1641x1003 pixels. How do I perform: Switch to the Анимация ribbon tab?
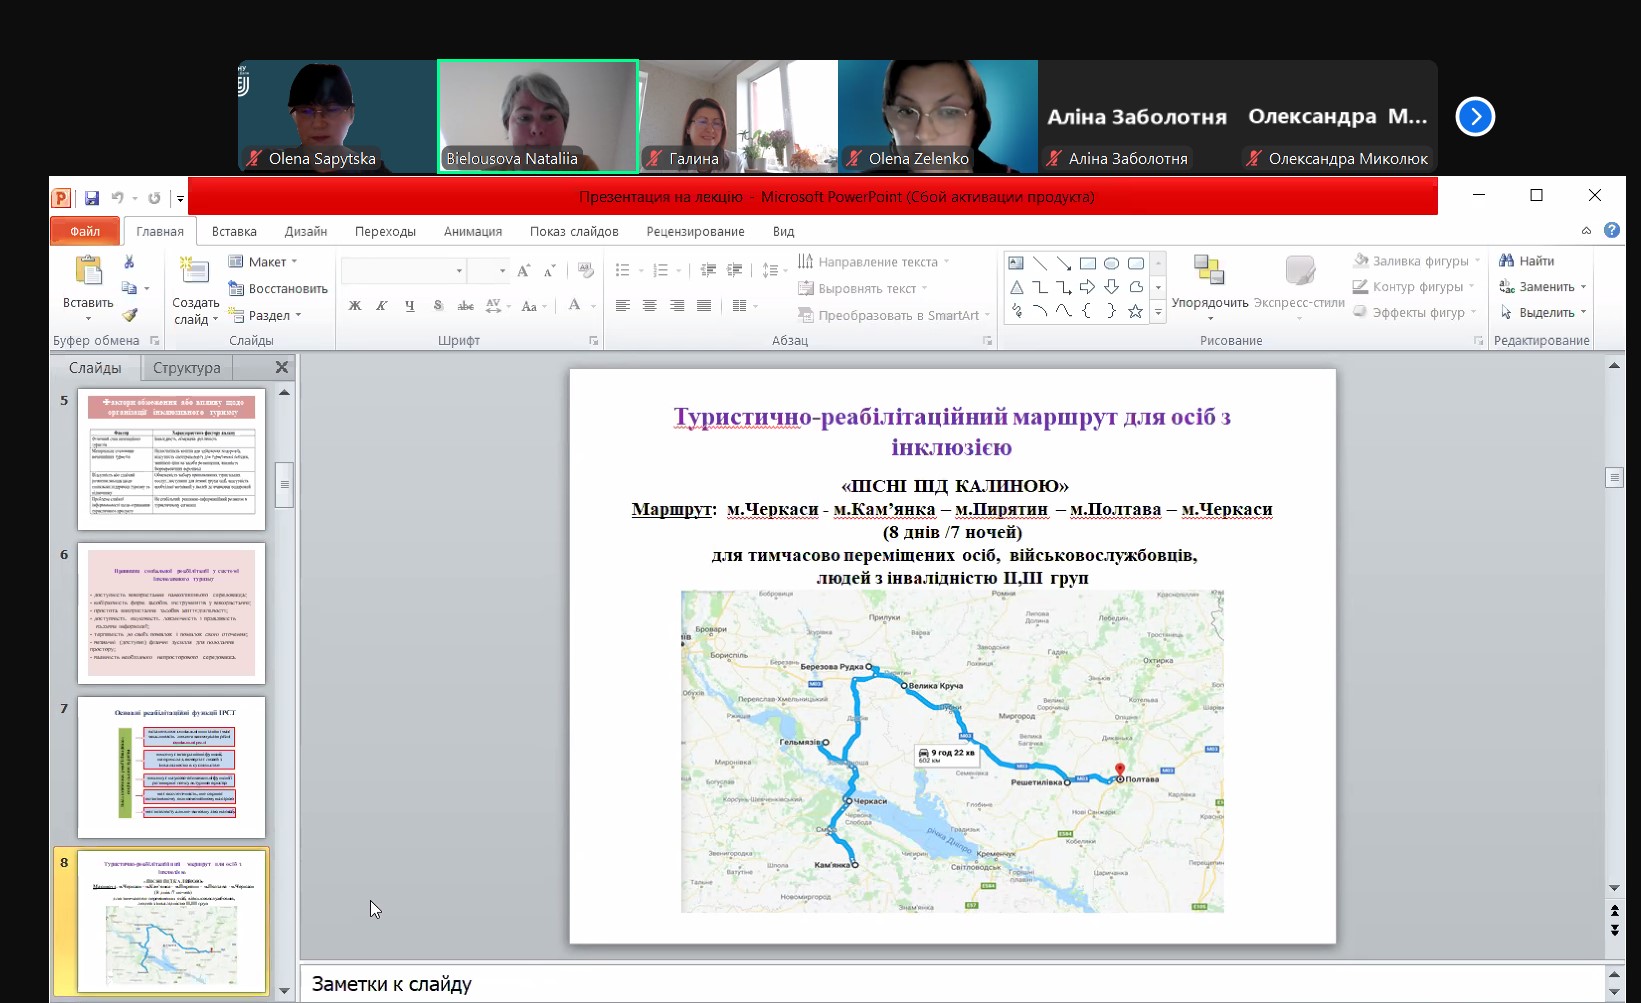click(x=473, y=231)
